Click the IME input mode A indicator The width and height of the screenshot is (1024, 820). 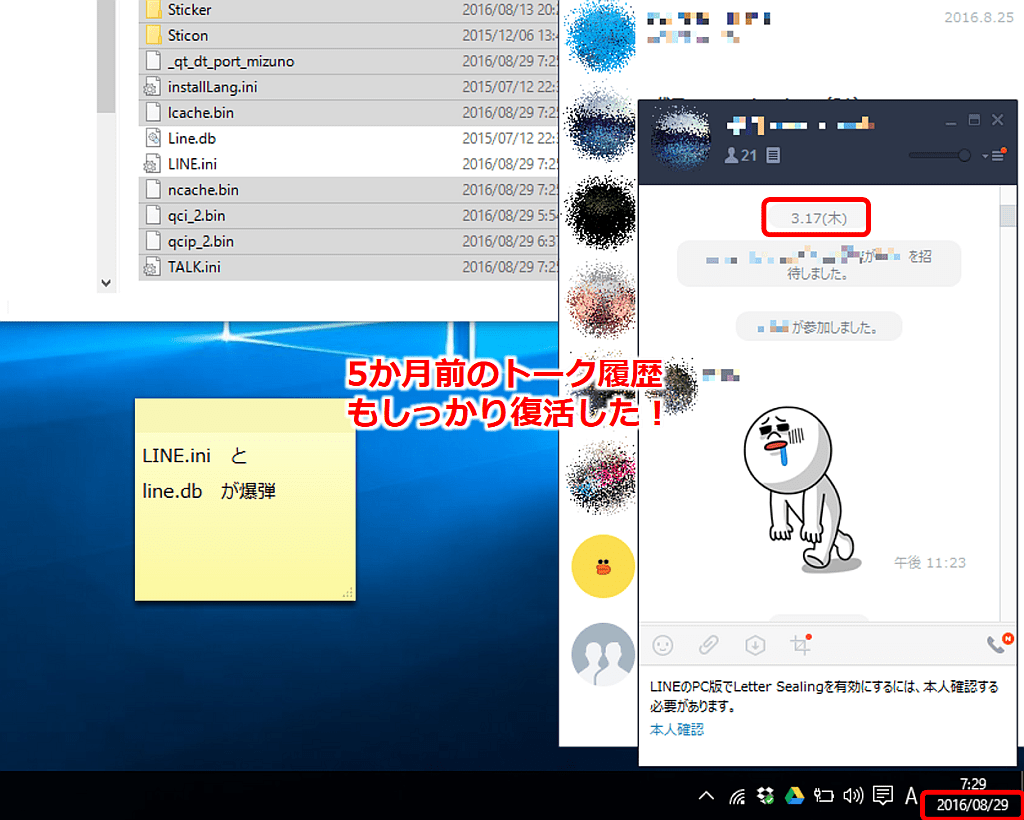click(x=911, y=795)
